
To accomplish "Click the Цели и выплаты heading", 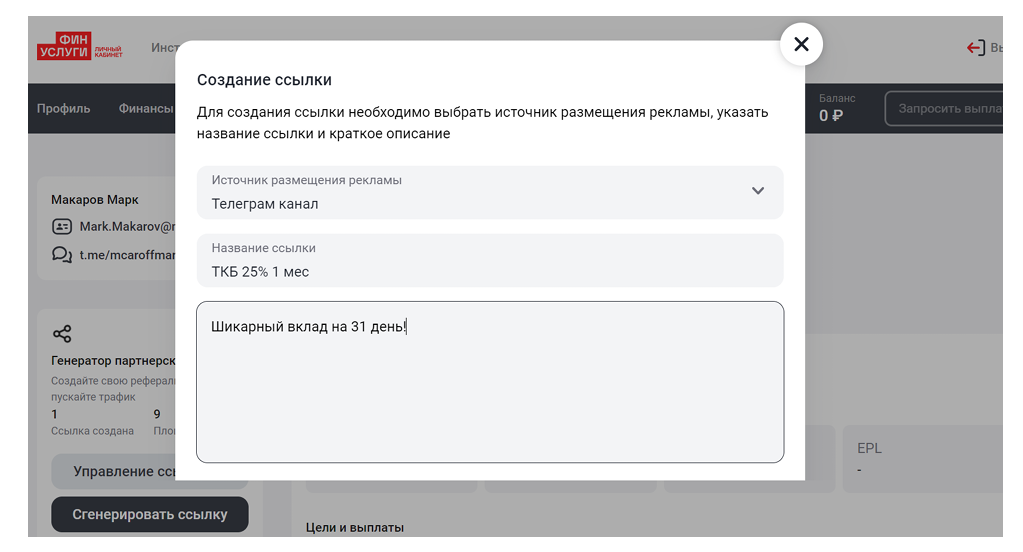I will [x=354, y=528].
